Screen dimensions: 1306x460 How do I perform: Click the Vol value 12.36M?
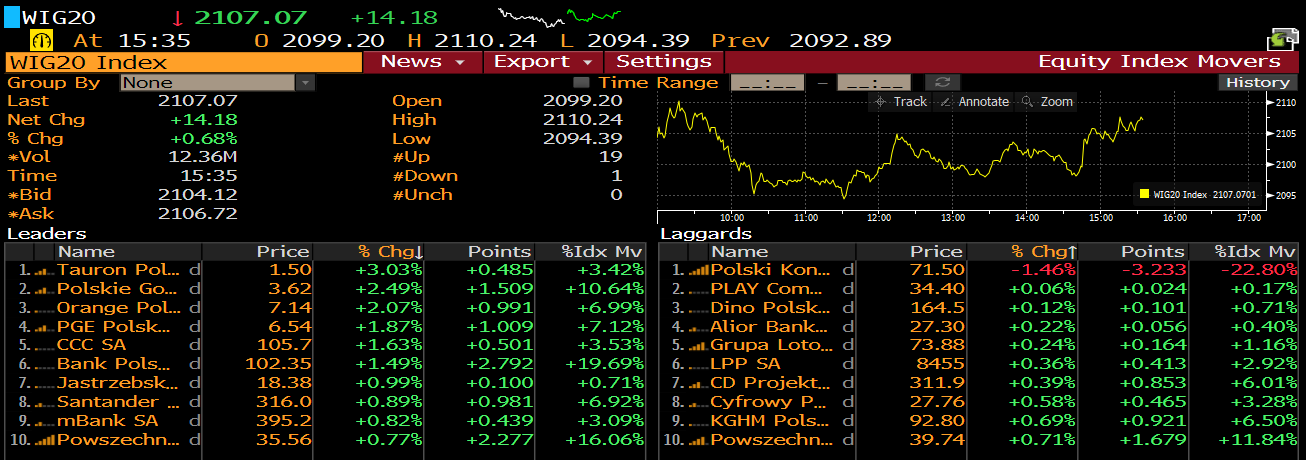click(x=203, y=157)
